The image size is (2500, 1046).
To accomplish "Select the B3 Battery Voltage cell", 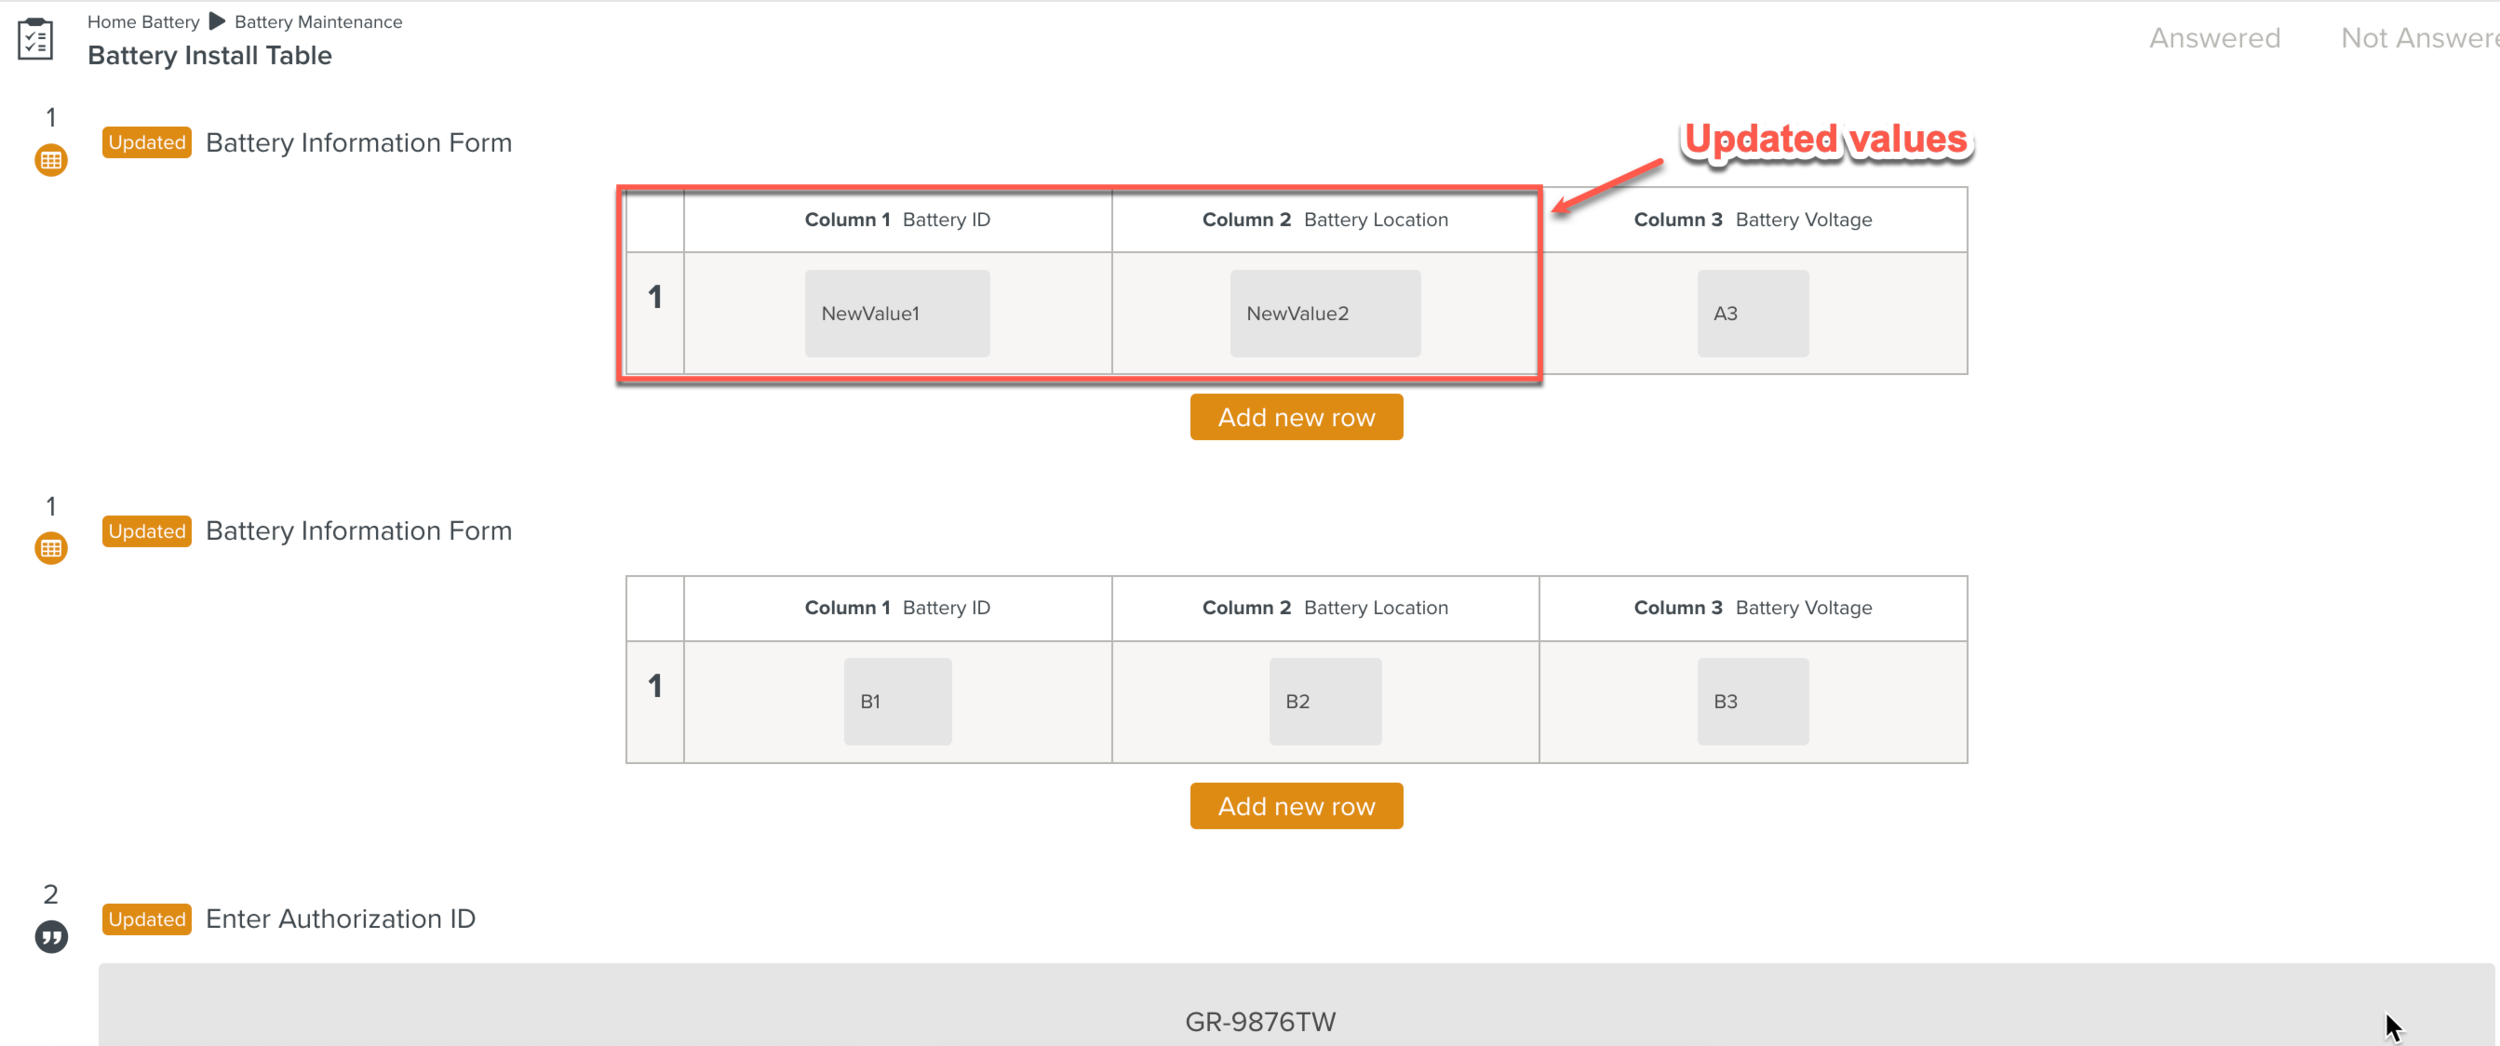I will coord(1752,701).
